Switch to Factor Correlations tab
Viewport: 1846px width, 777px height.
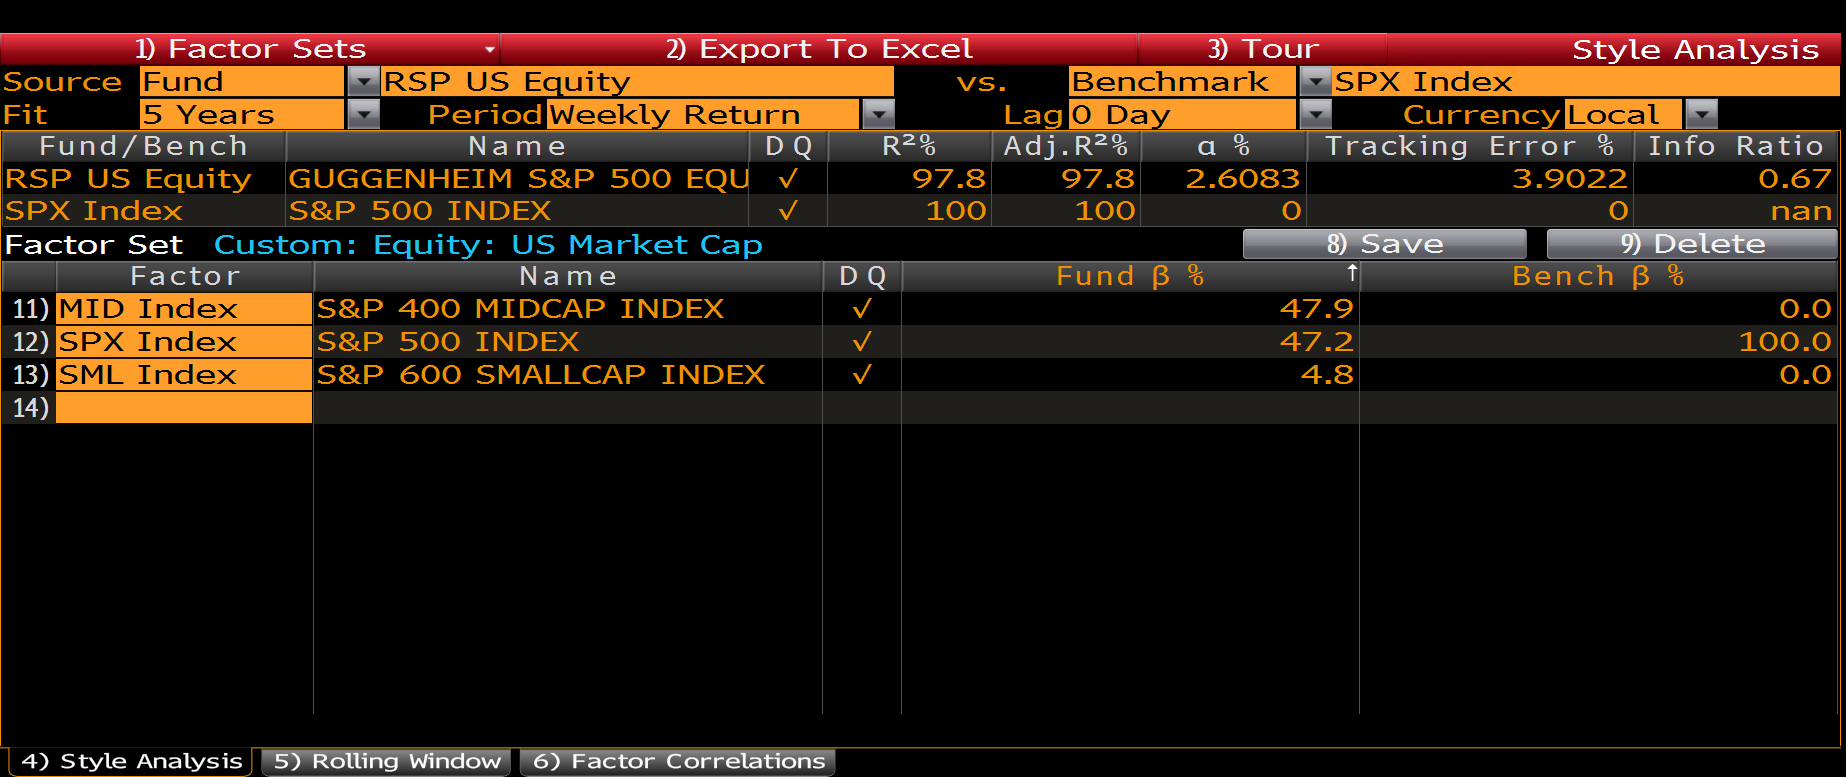(679, 761)
